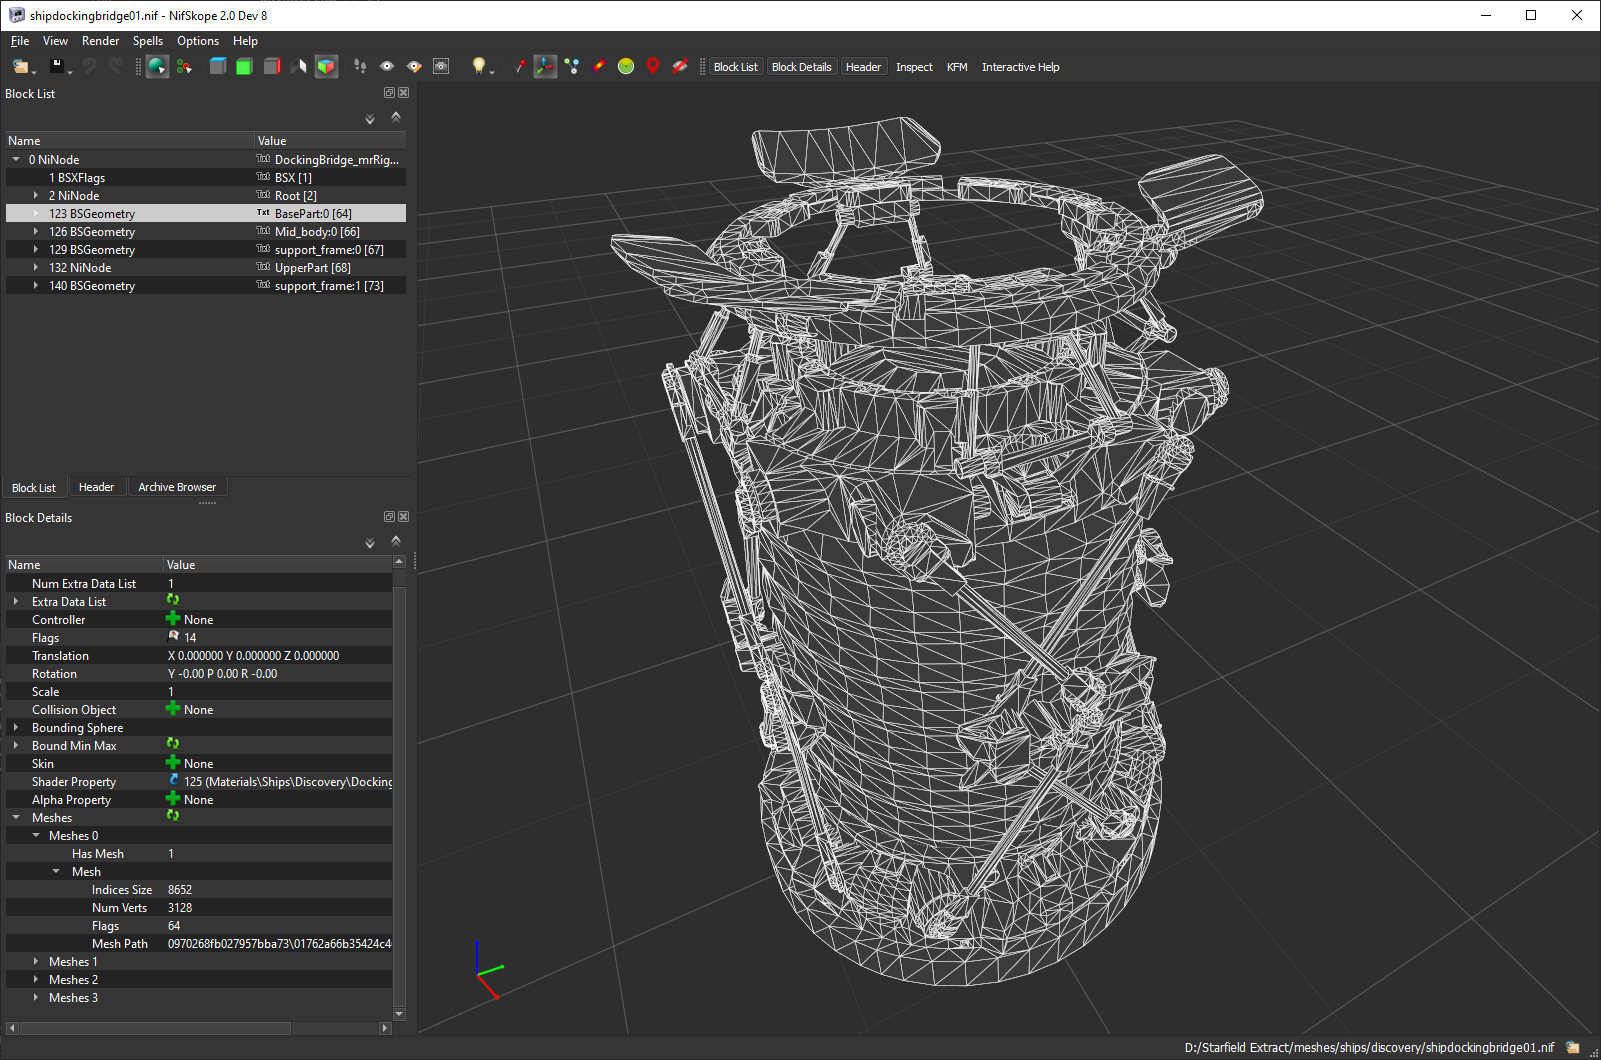This screenshot has height=1060, width=1601.
Task: Collapse the 0 NiNode root entry
Action: pos(15,159)
